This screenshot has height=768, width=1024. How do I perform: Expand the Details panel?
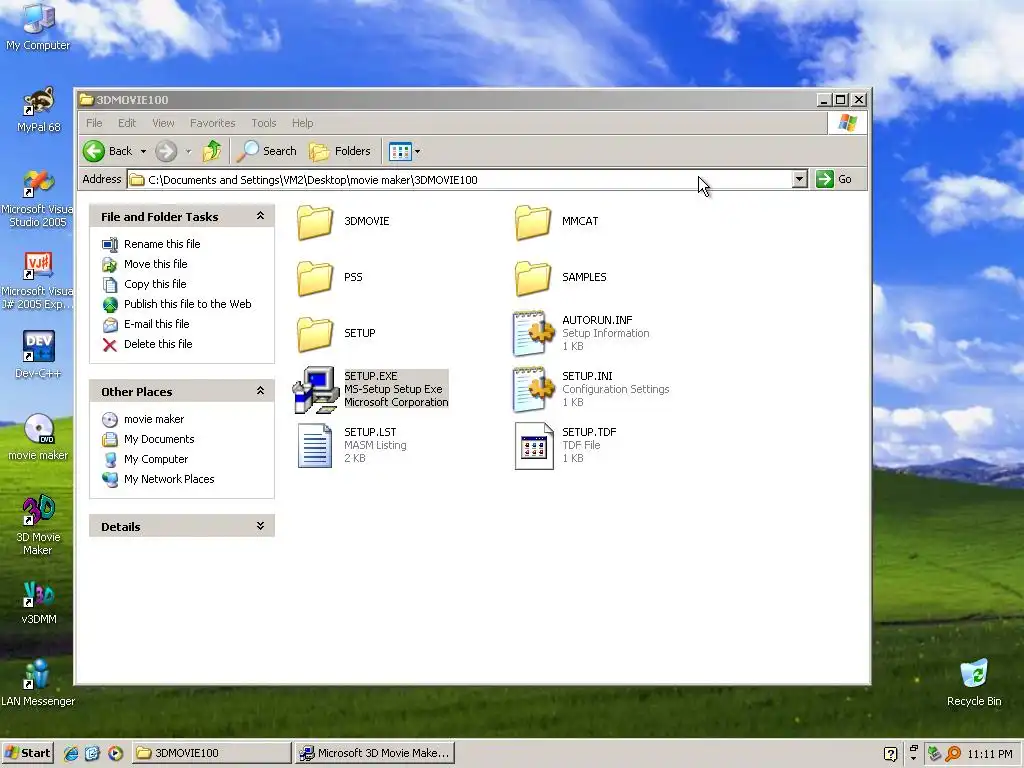point(260,526)
